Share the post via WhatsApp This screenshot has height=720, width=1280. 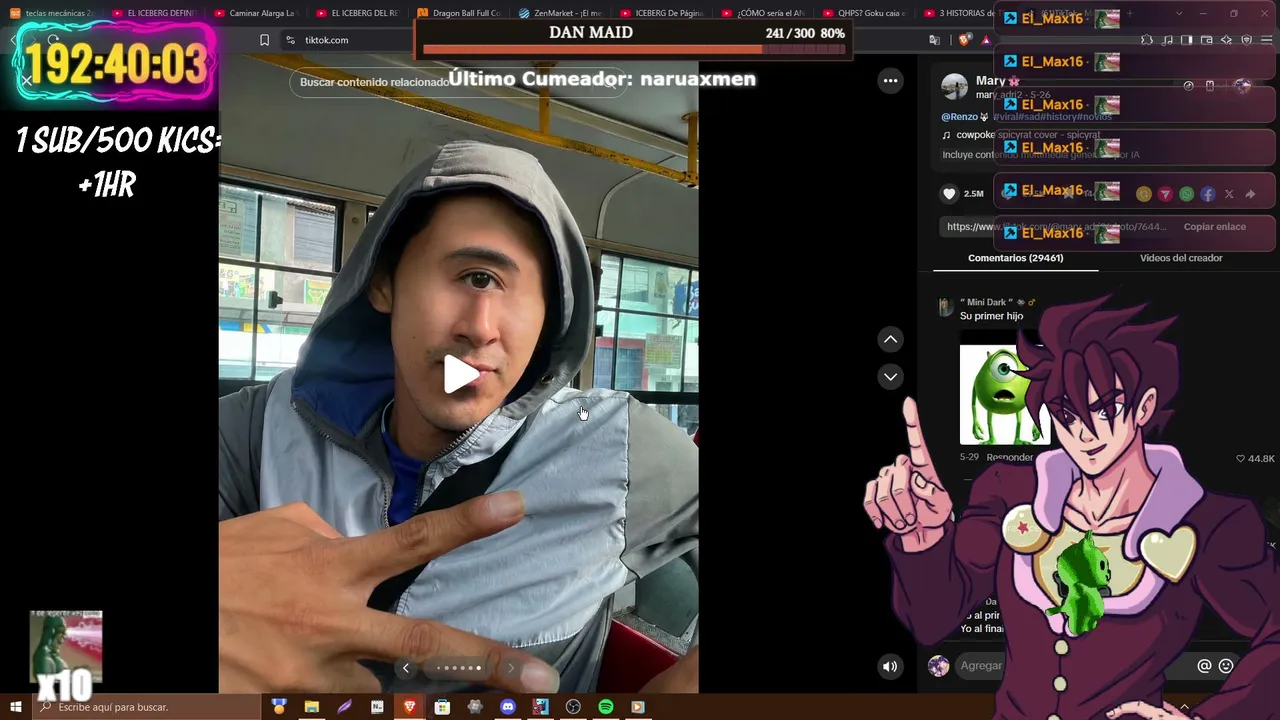1186,194
